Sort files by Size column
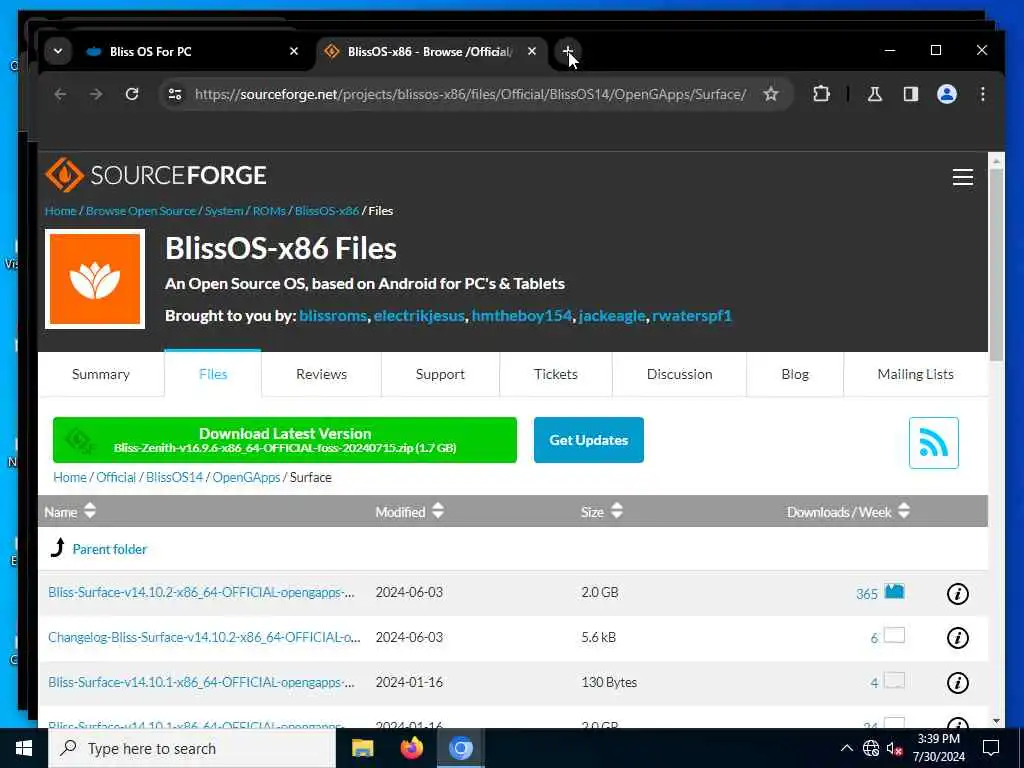The height and width of the screenshot is (768, 1024). click(601, 511)
